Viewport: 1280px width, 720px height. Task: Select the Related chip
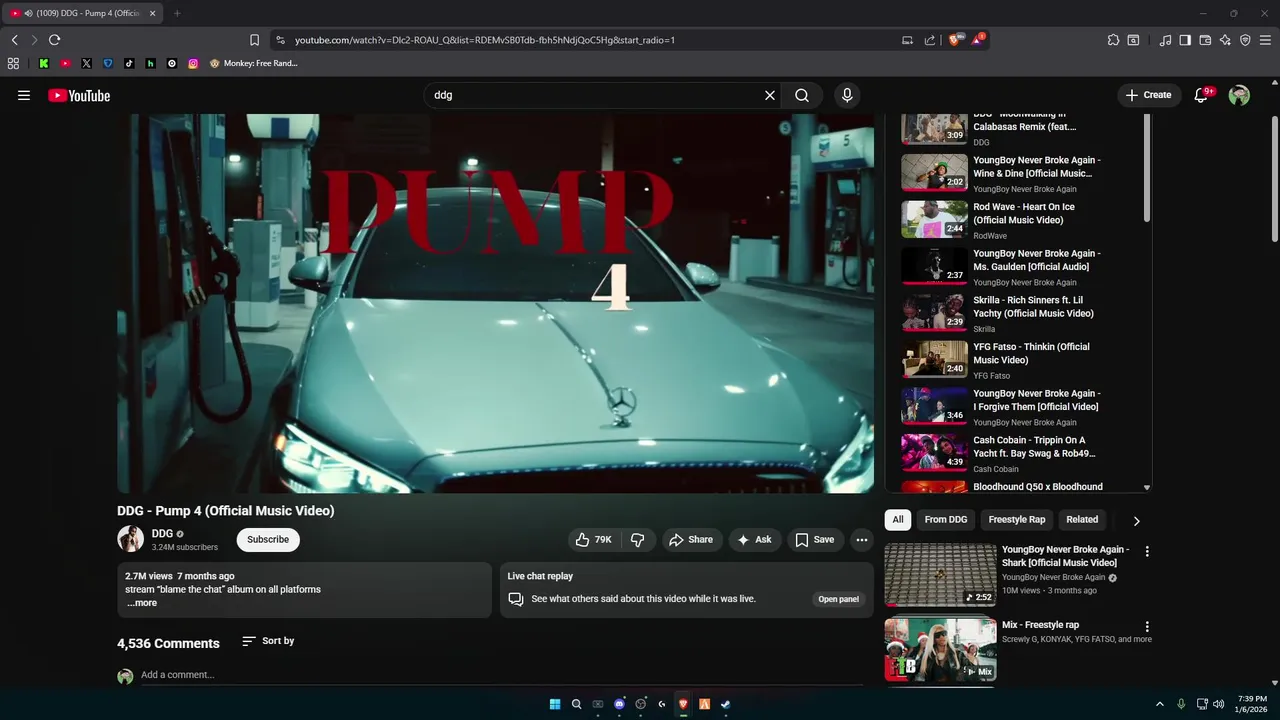point(1082,519)
